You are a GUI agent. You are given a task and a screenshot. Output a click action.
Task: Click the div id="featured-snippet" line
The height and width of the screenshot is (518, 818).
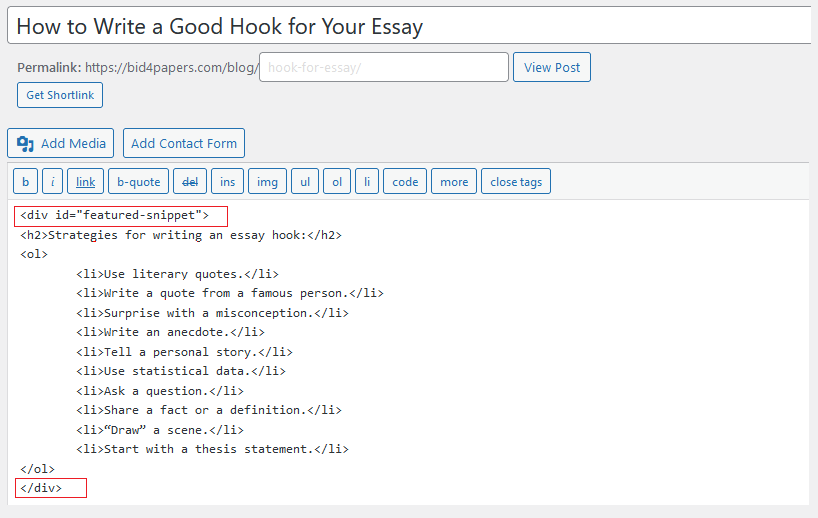pyautogui.click(x=114, y=215)
